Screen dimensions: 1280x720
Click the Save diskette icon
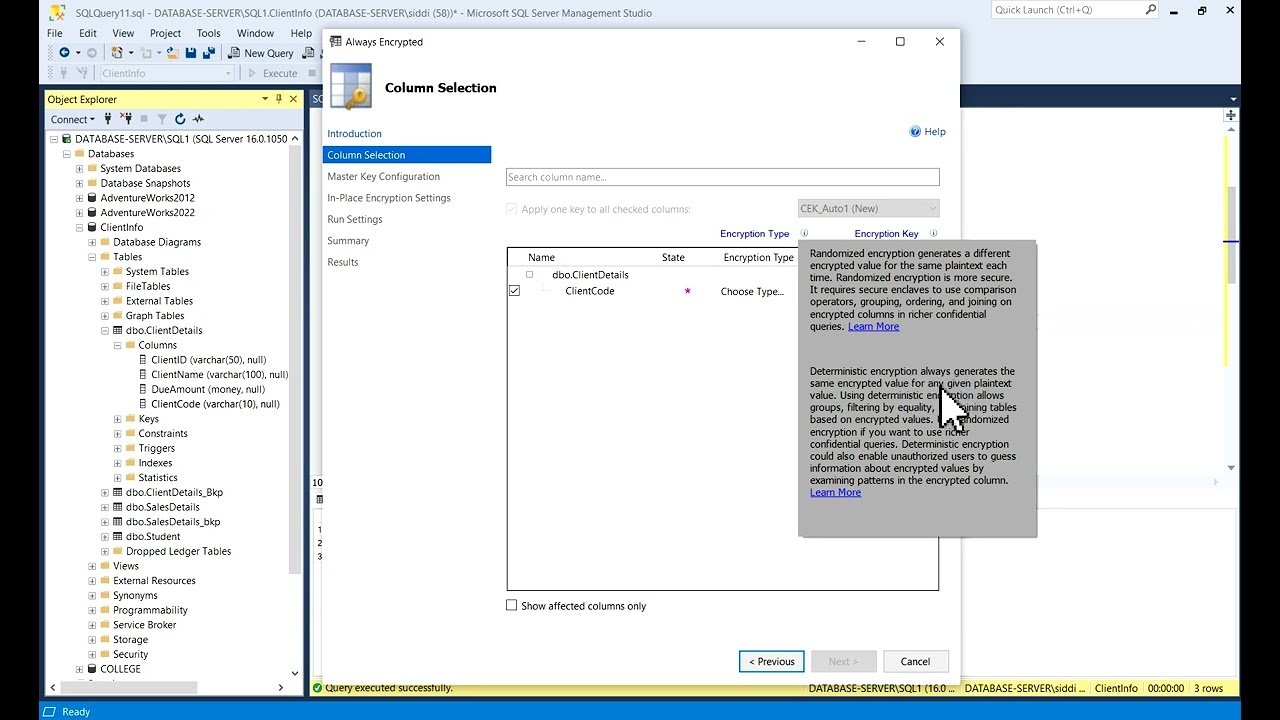191,53
